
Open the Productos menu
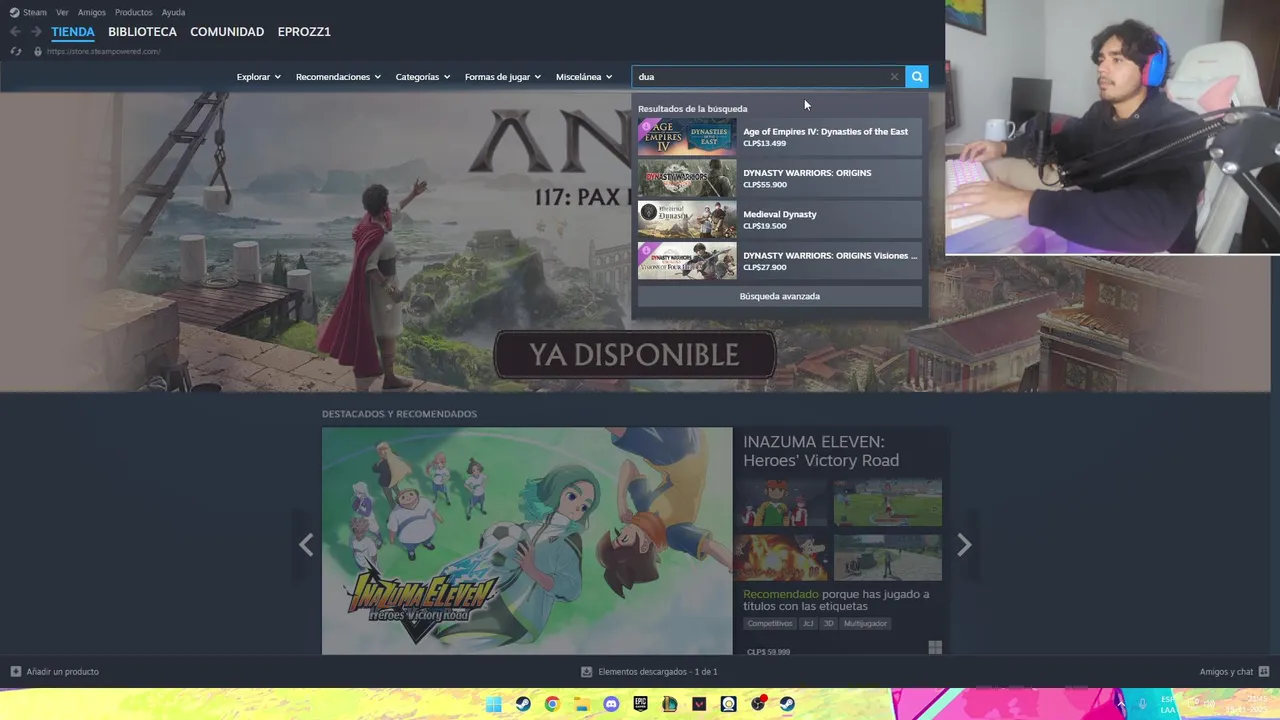133,12
